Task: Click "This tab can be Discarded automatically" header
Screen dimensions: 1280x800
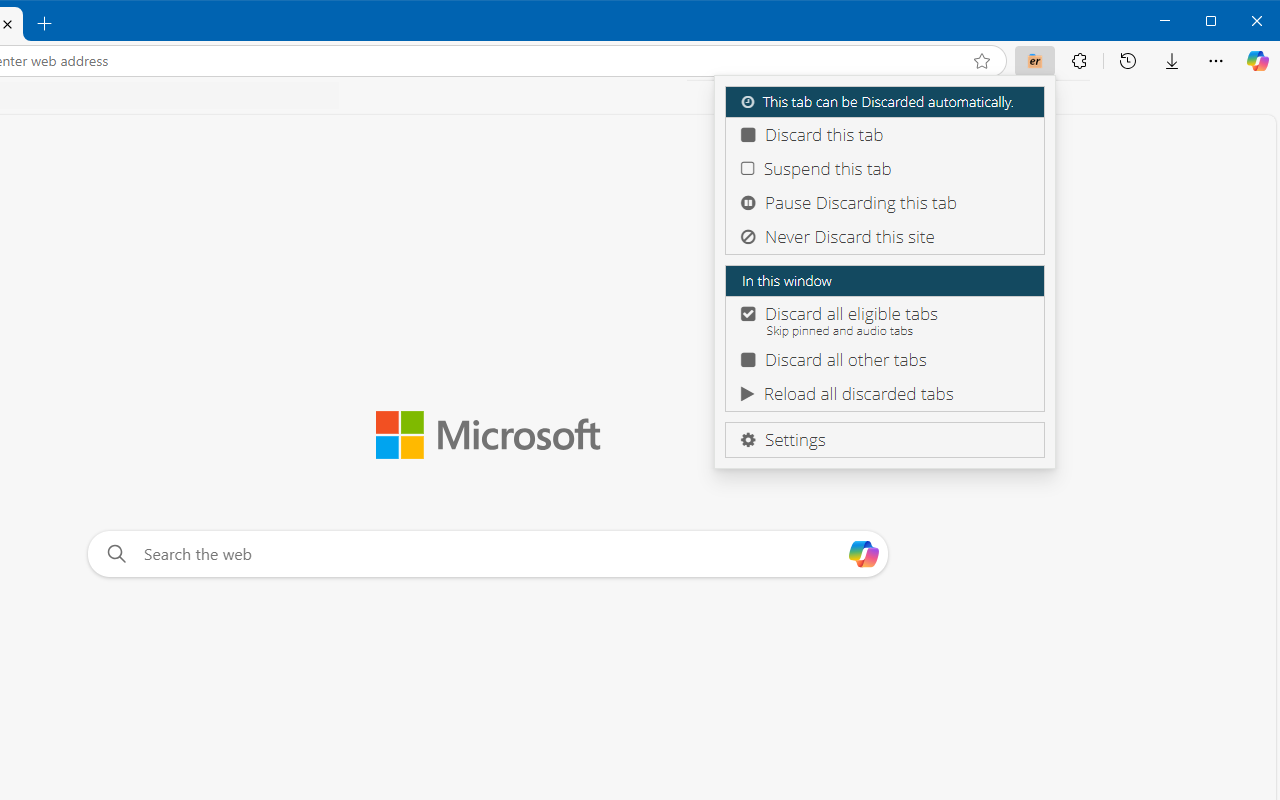Action: tap(885, 102)
